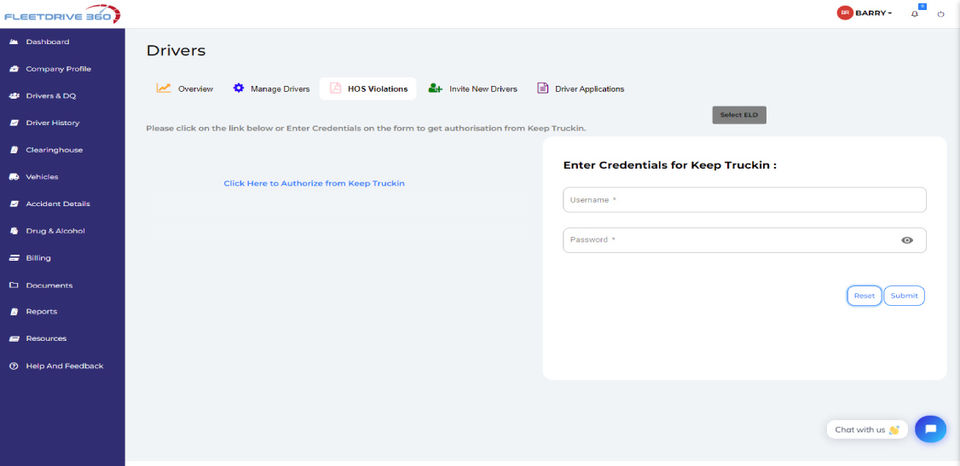Click the Vehicles truck icon
960x466 pixels.
[13, 177]
